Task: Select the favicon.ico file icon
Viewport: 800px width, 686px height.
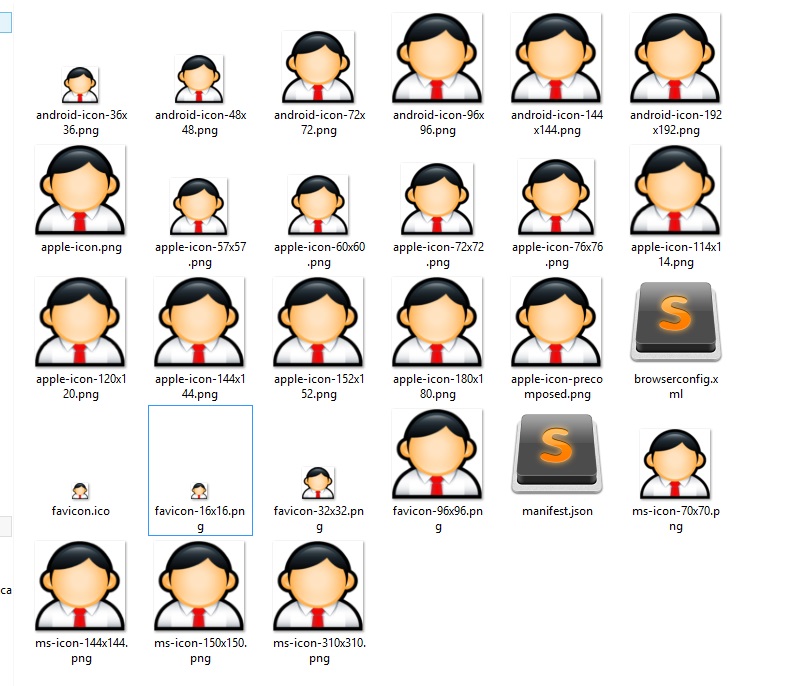Action: (x=80, y=490)
